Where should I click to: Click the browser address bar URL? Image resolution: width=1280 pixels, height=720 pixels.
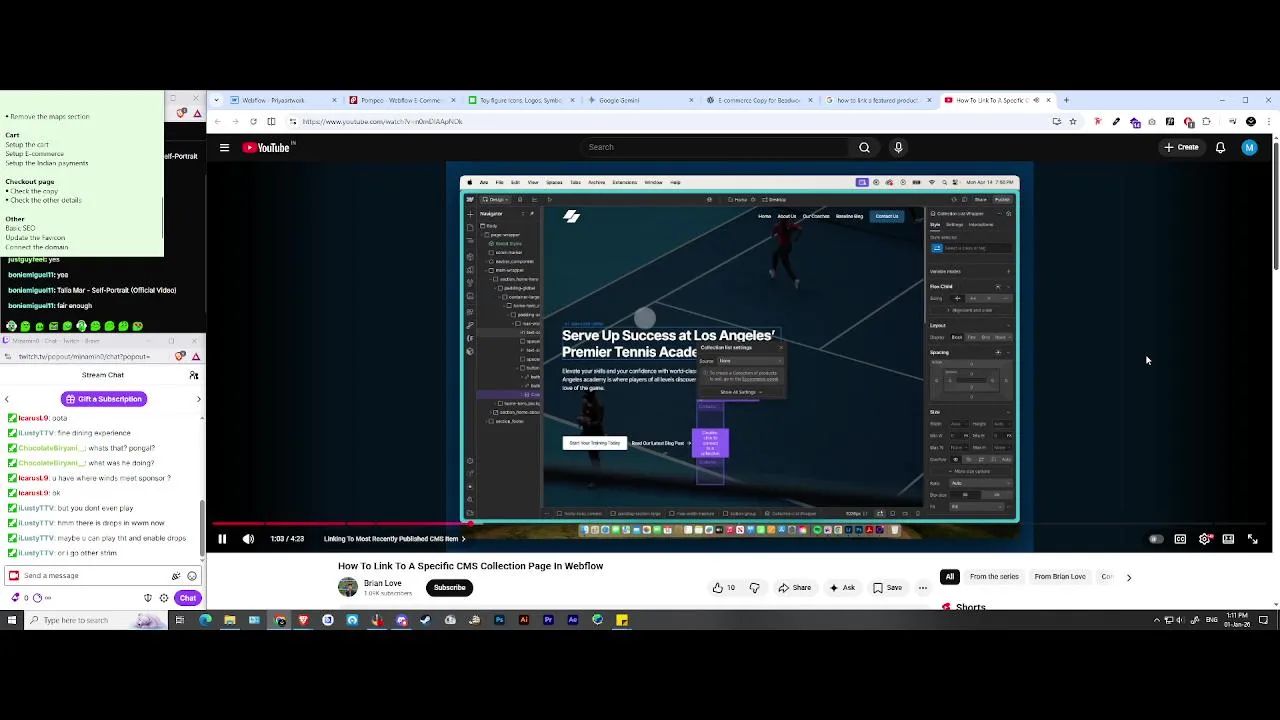(x=382, y=121)
